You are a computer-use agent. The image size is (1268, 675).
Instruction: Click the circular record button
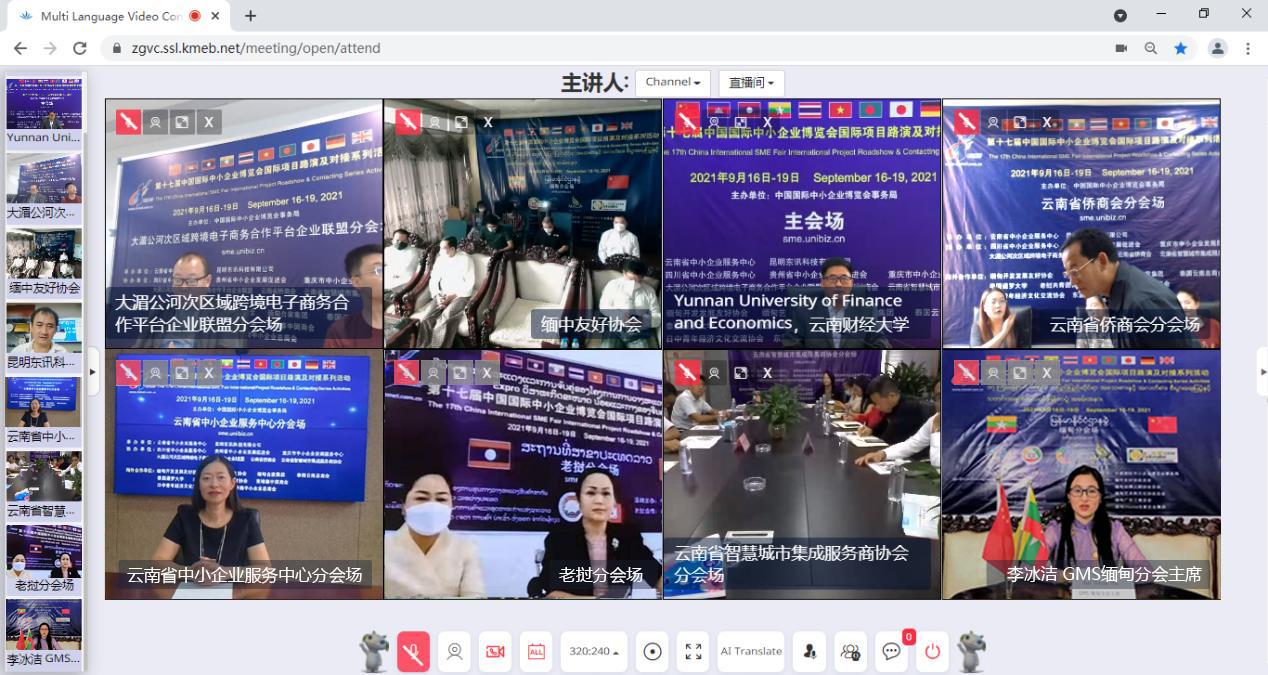coord(652,651)
